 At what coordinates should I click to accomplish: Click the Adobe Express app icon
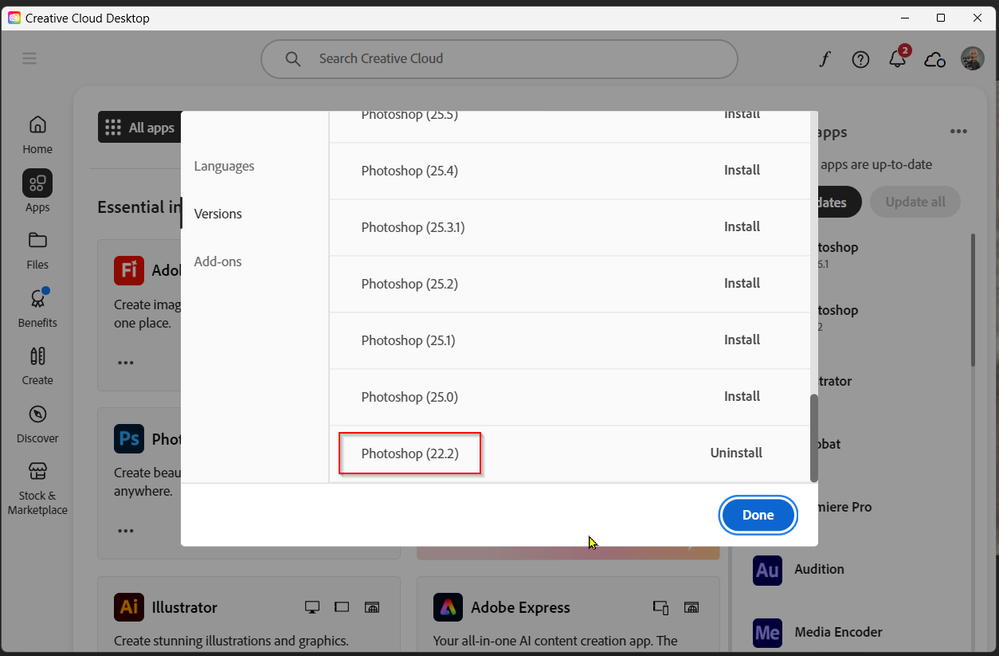coord(448,607)
